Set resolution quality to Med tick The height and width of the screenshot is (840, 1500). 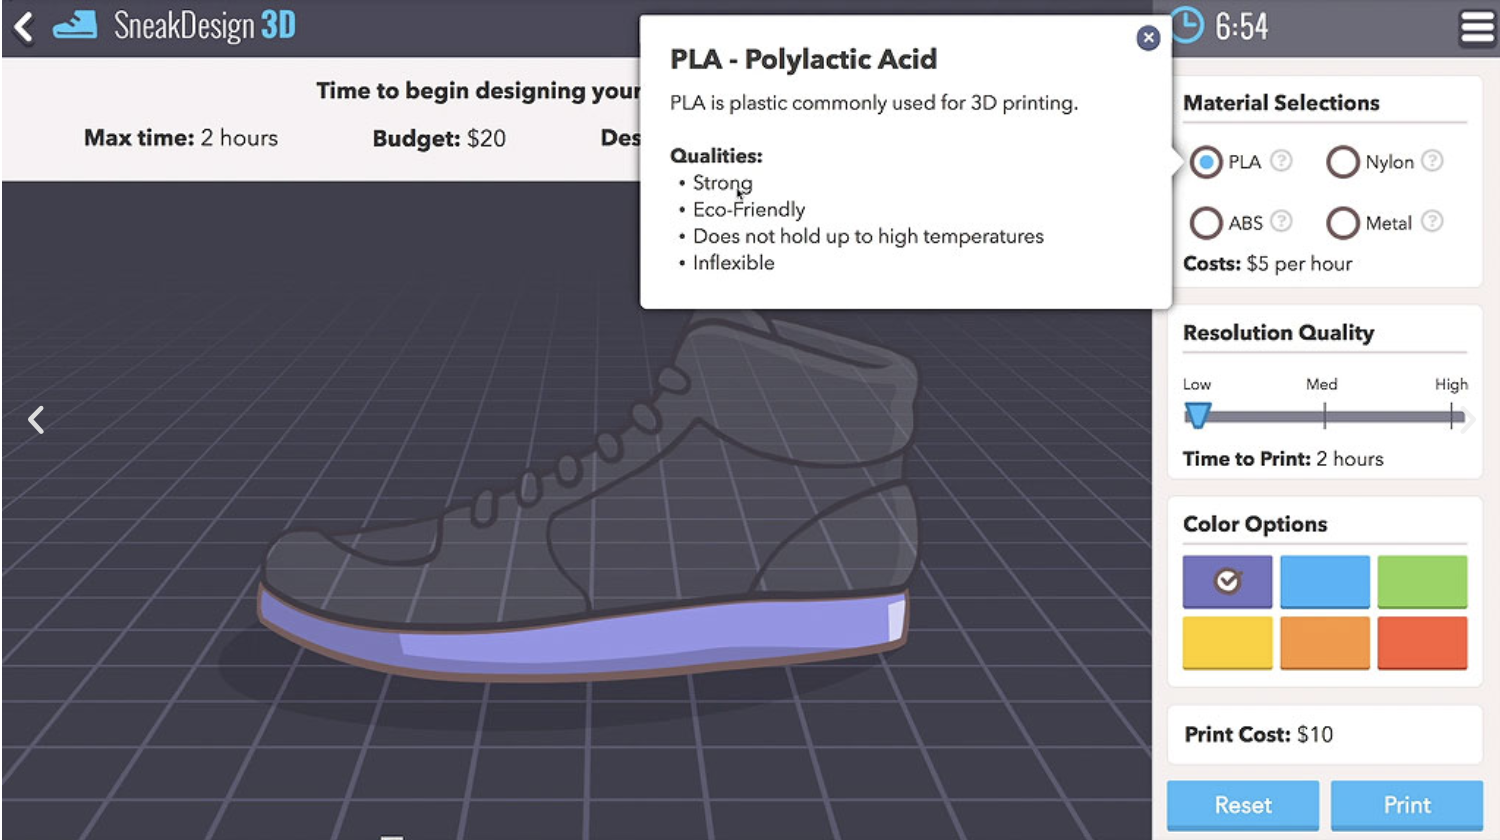pyautogui.click(x=1324, y=416)
